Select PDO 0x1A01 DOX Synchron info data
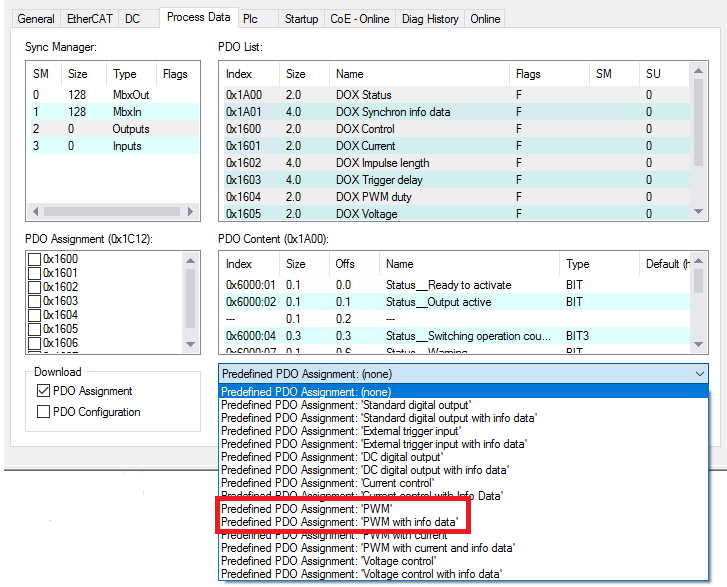 (x=457, y=112)
